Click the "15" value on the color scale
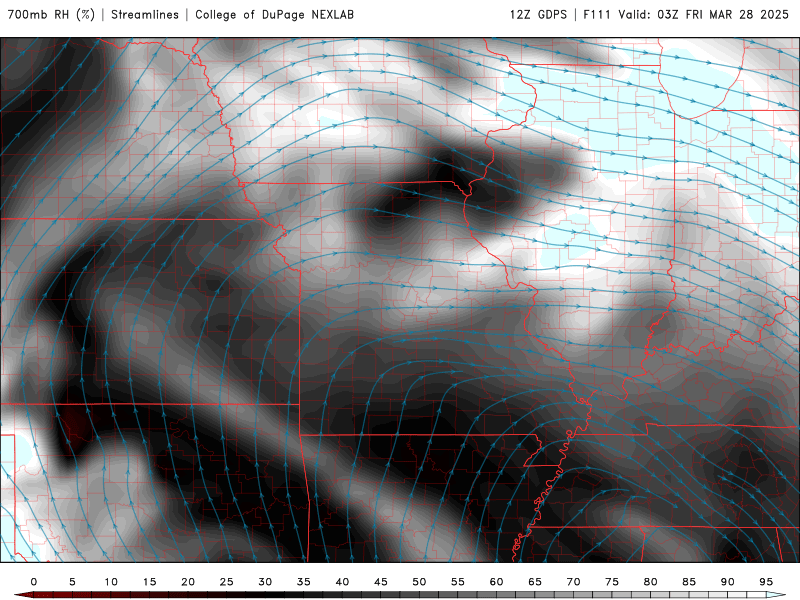 point(149,582)
